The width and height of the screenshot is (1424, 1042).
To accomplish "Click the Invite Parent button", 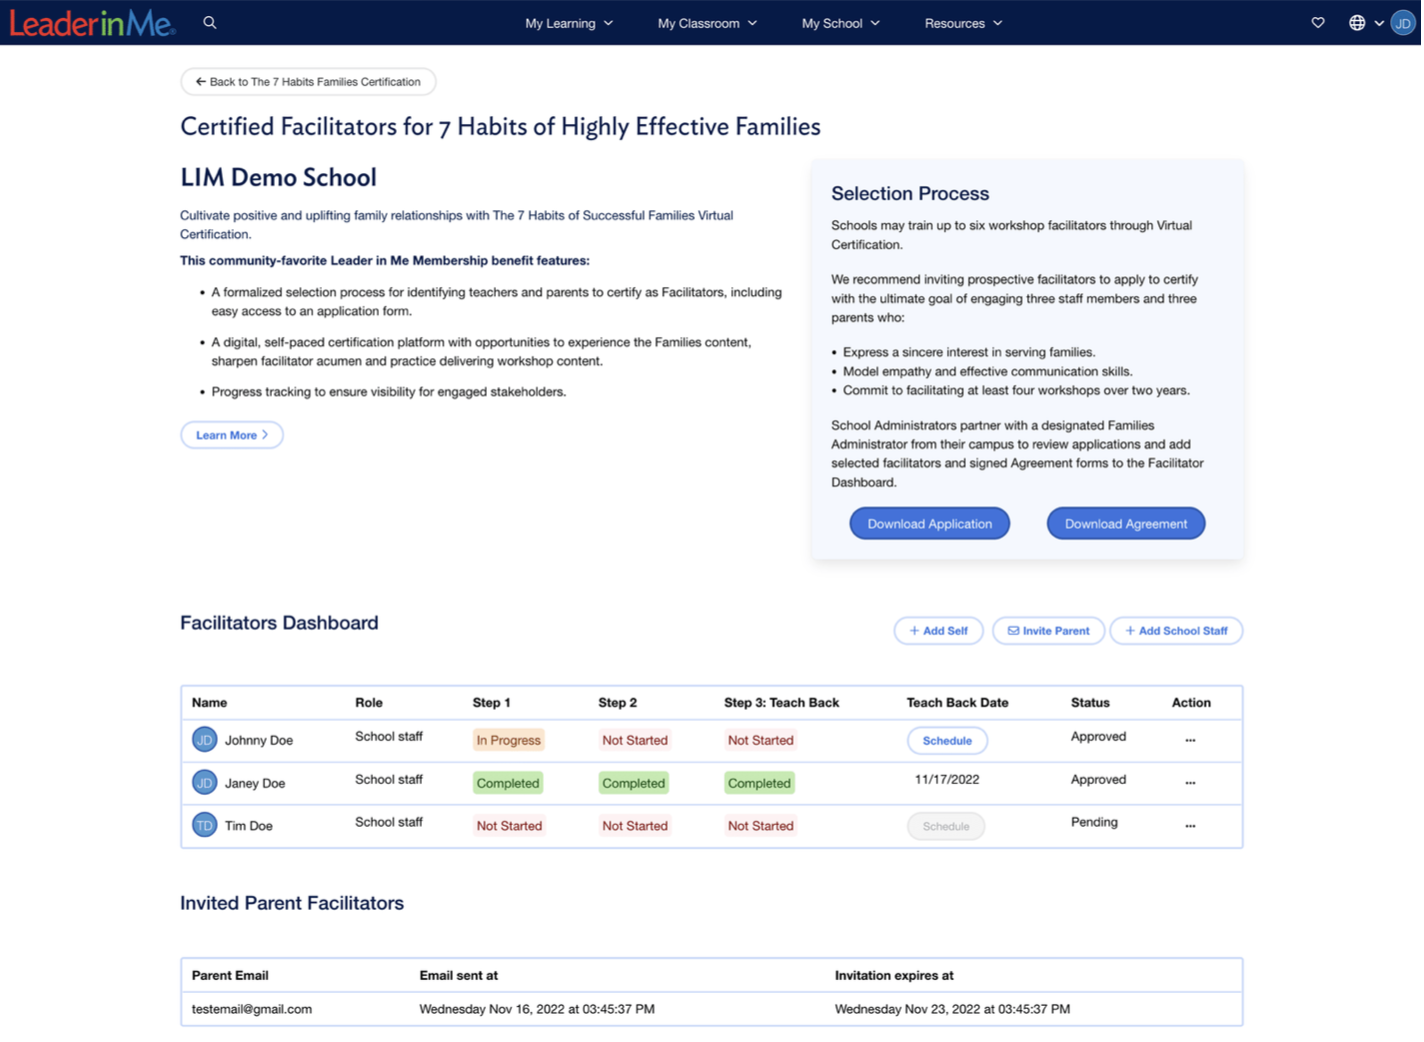I will [1048, 631].
